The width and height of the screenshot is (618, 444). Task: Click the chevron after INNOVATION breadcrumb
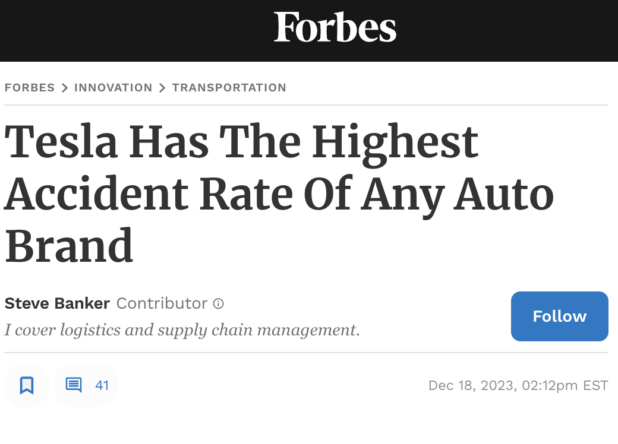(x=162, y=88)
